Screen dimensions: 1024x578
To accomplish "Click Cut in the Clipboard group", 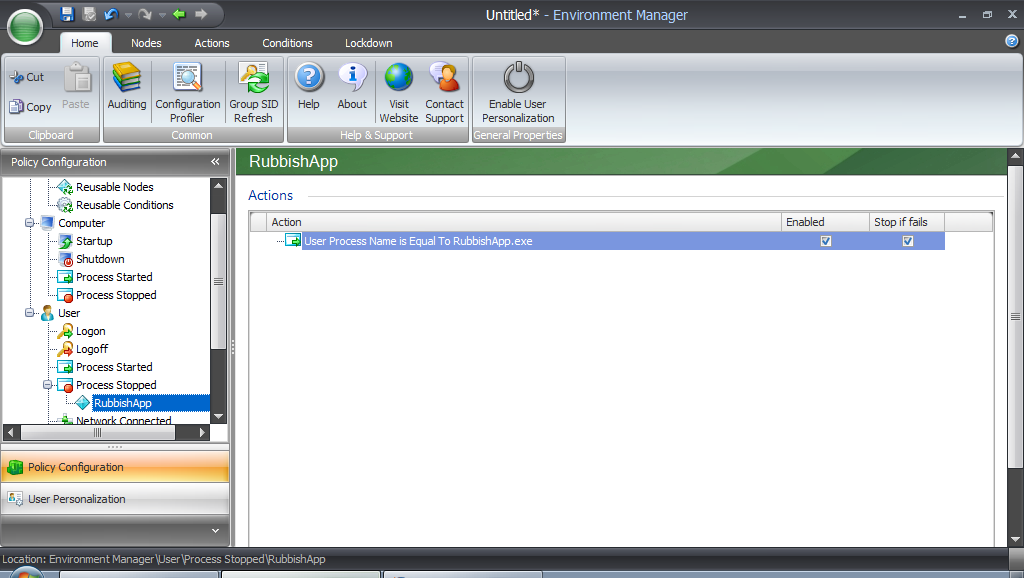I will 27,77.
